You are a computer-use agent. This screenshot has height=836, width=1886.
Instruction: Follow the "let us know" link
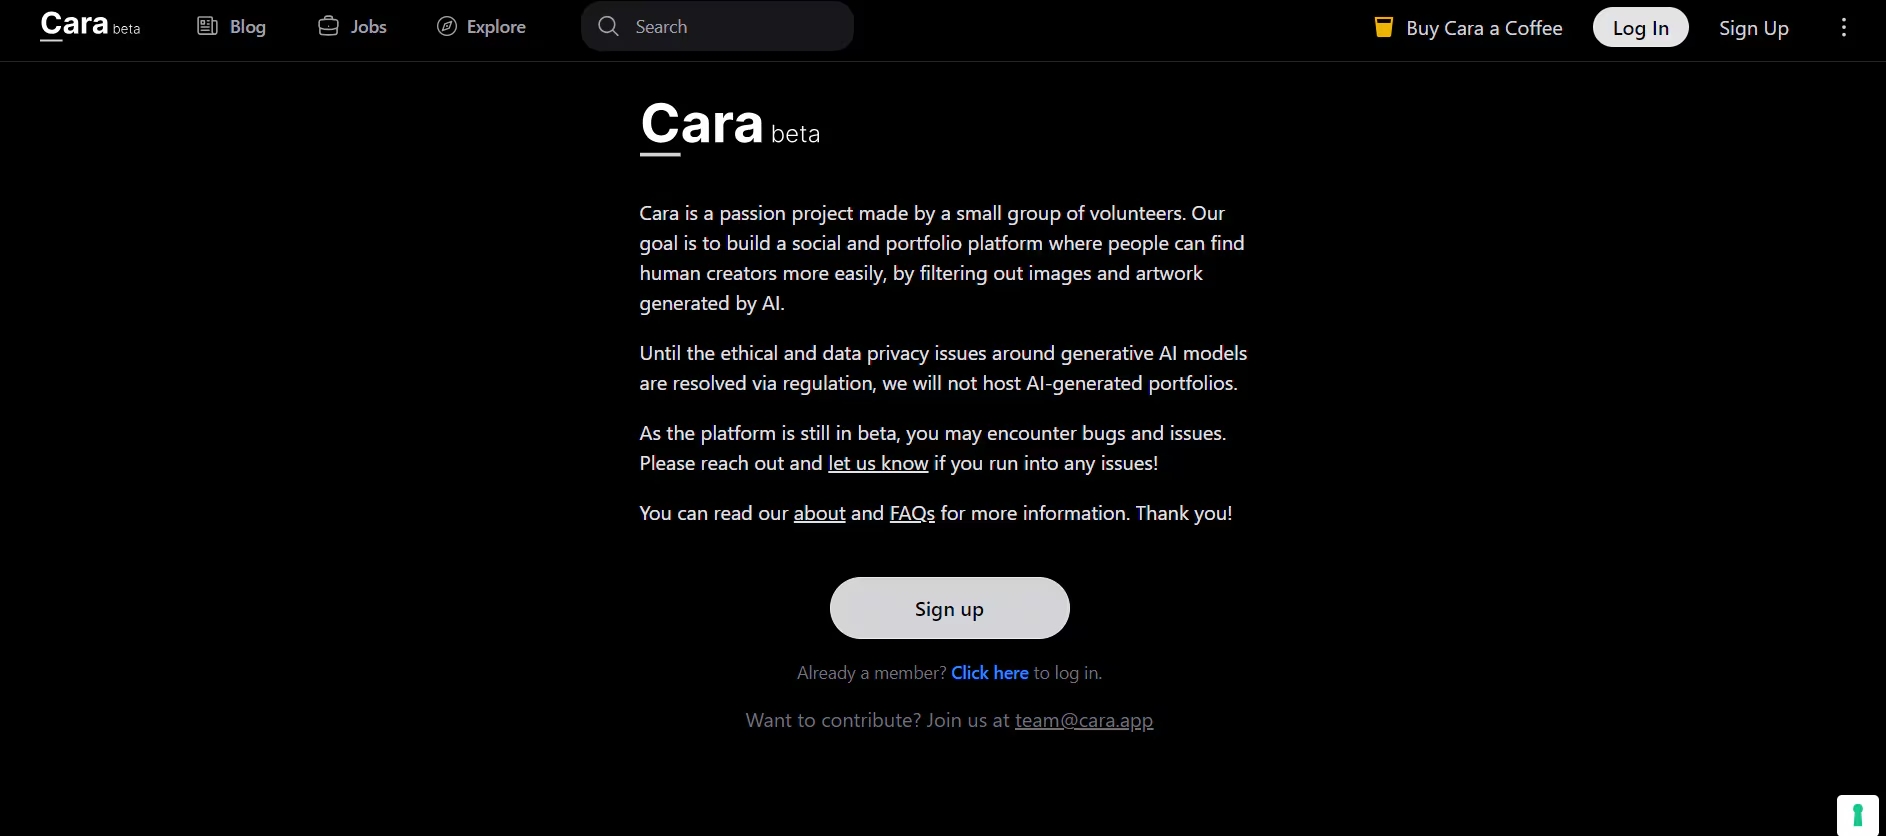878,463
